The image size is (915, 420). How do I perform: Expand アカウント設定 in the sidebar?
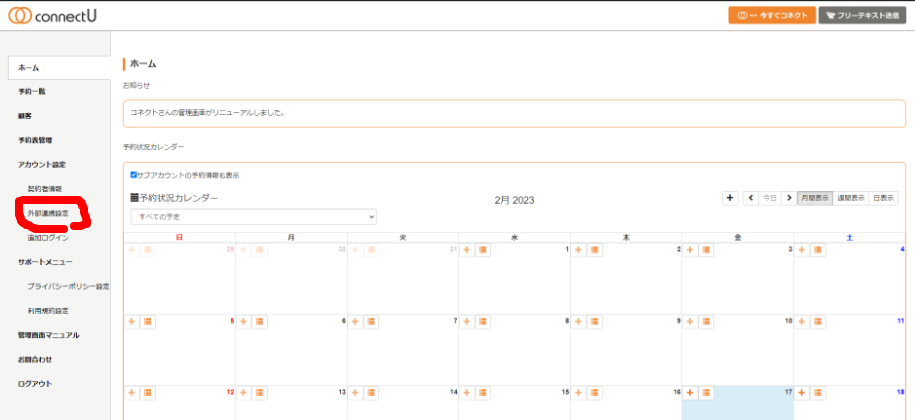[42, 164]
